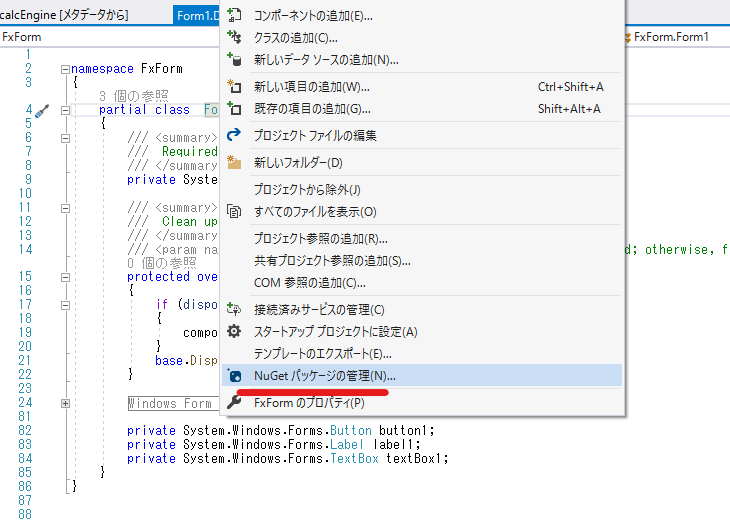Collapse the summary comment on line 11

65,209
